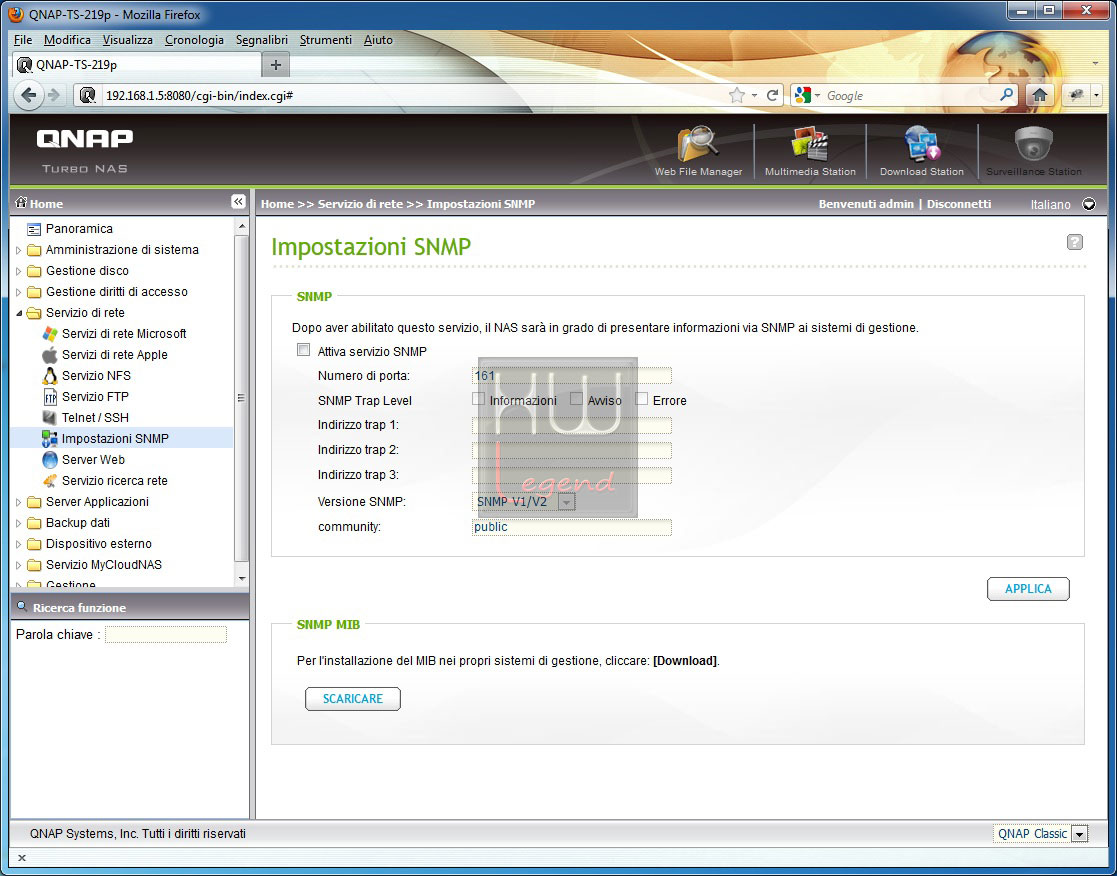The width and height of the screenshot is (1117, 876).
Task: Open the Cronologia menu
Action: [x=194, y=40]
